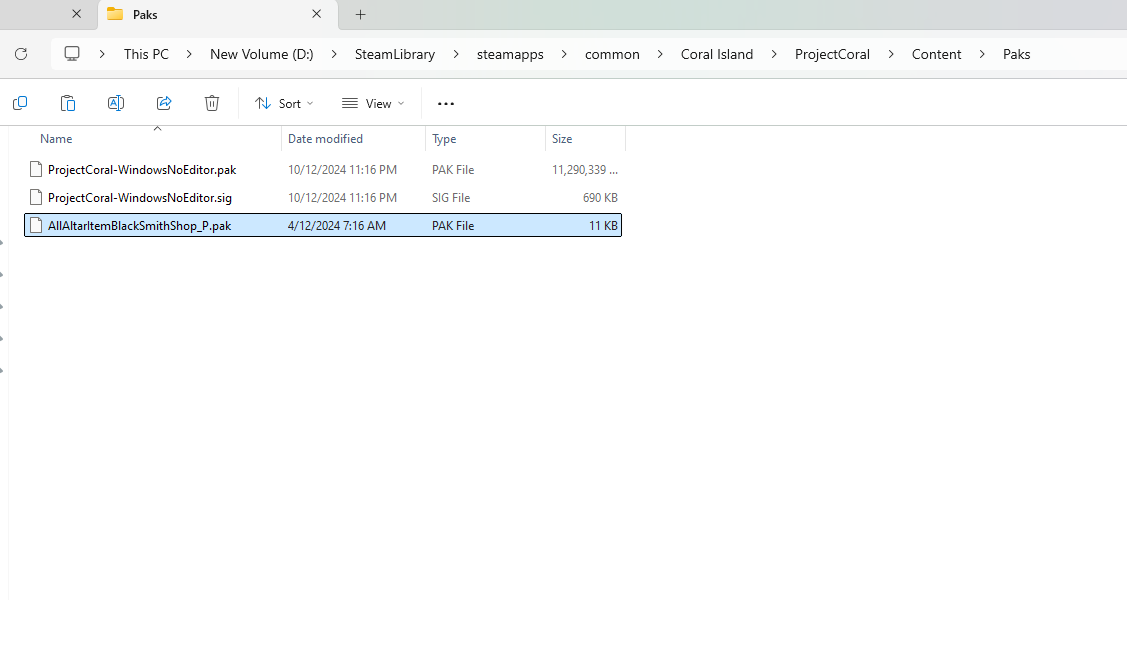This screenshot has width=1129, height=656.
Task: Navigate to This PC breadcrumb
Action: (x=146, y=55)
